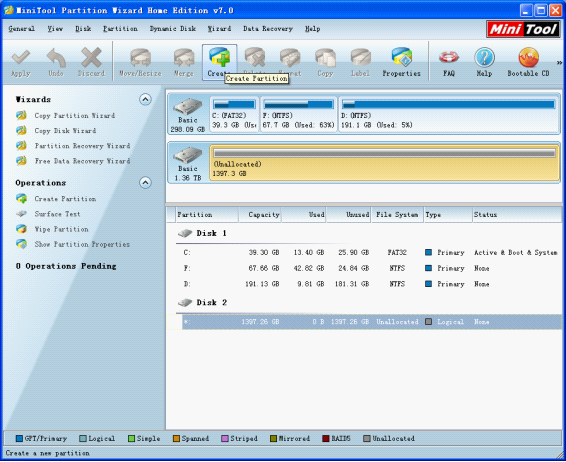
Task: Sort by the Capacity column header
Action: [260, 215]
